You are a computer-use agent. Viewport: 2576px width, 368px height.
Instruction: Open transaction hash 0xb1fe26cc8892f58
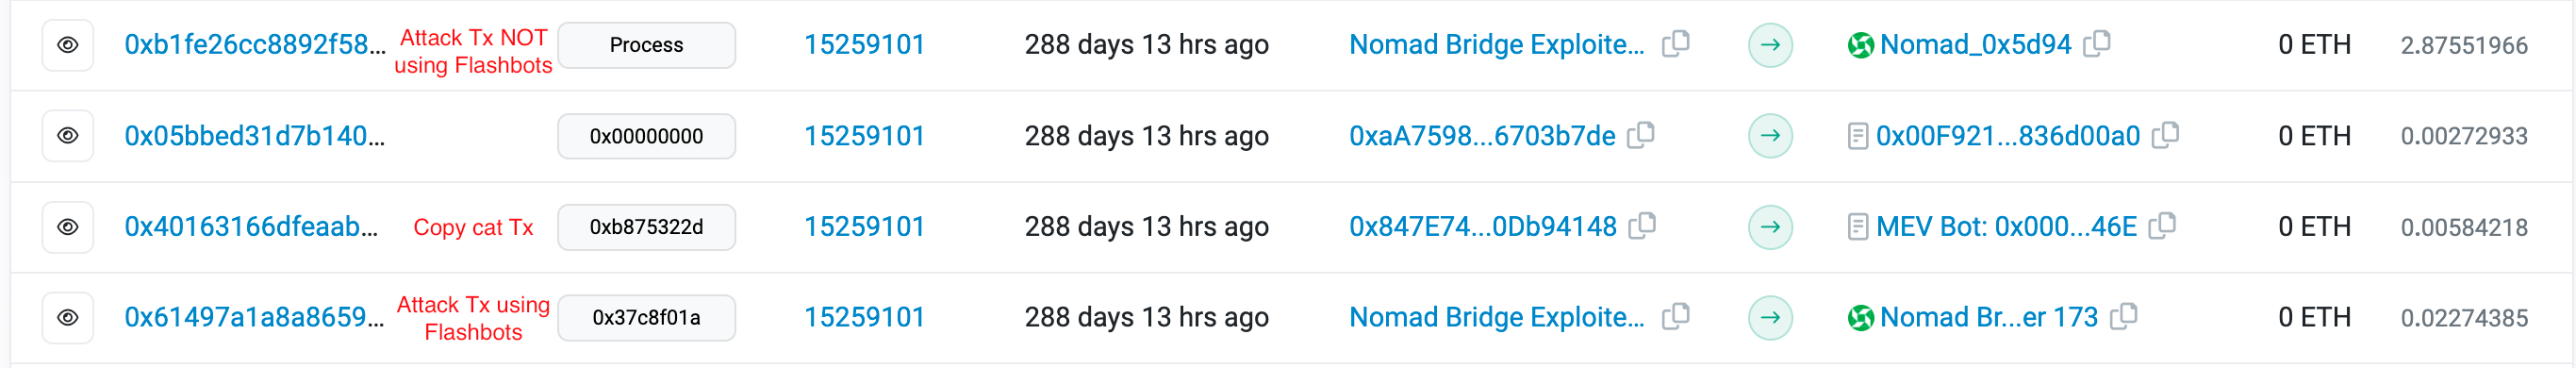(254, 45)
